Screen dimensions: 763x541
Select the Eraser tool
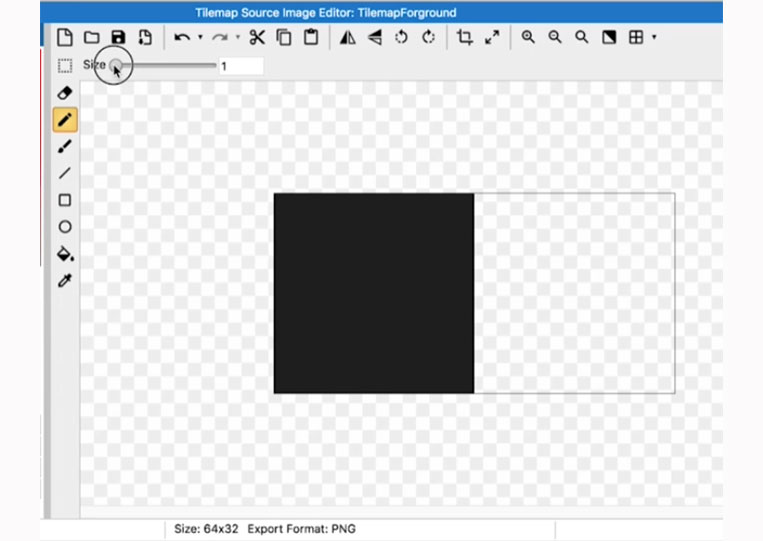[65, 93]
